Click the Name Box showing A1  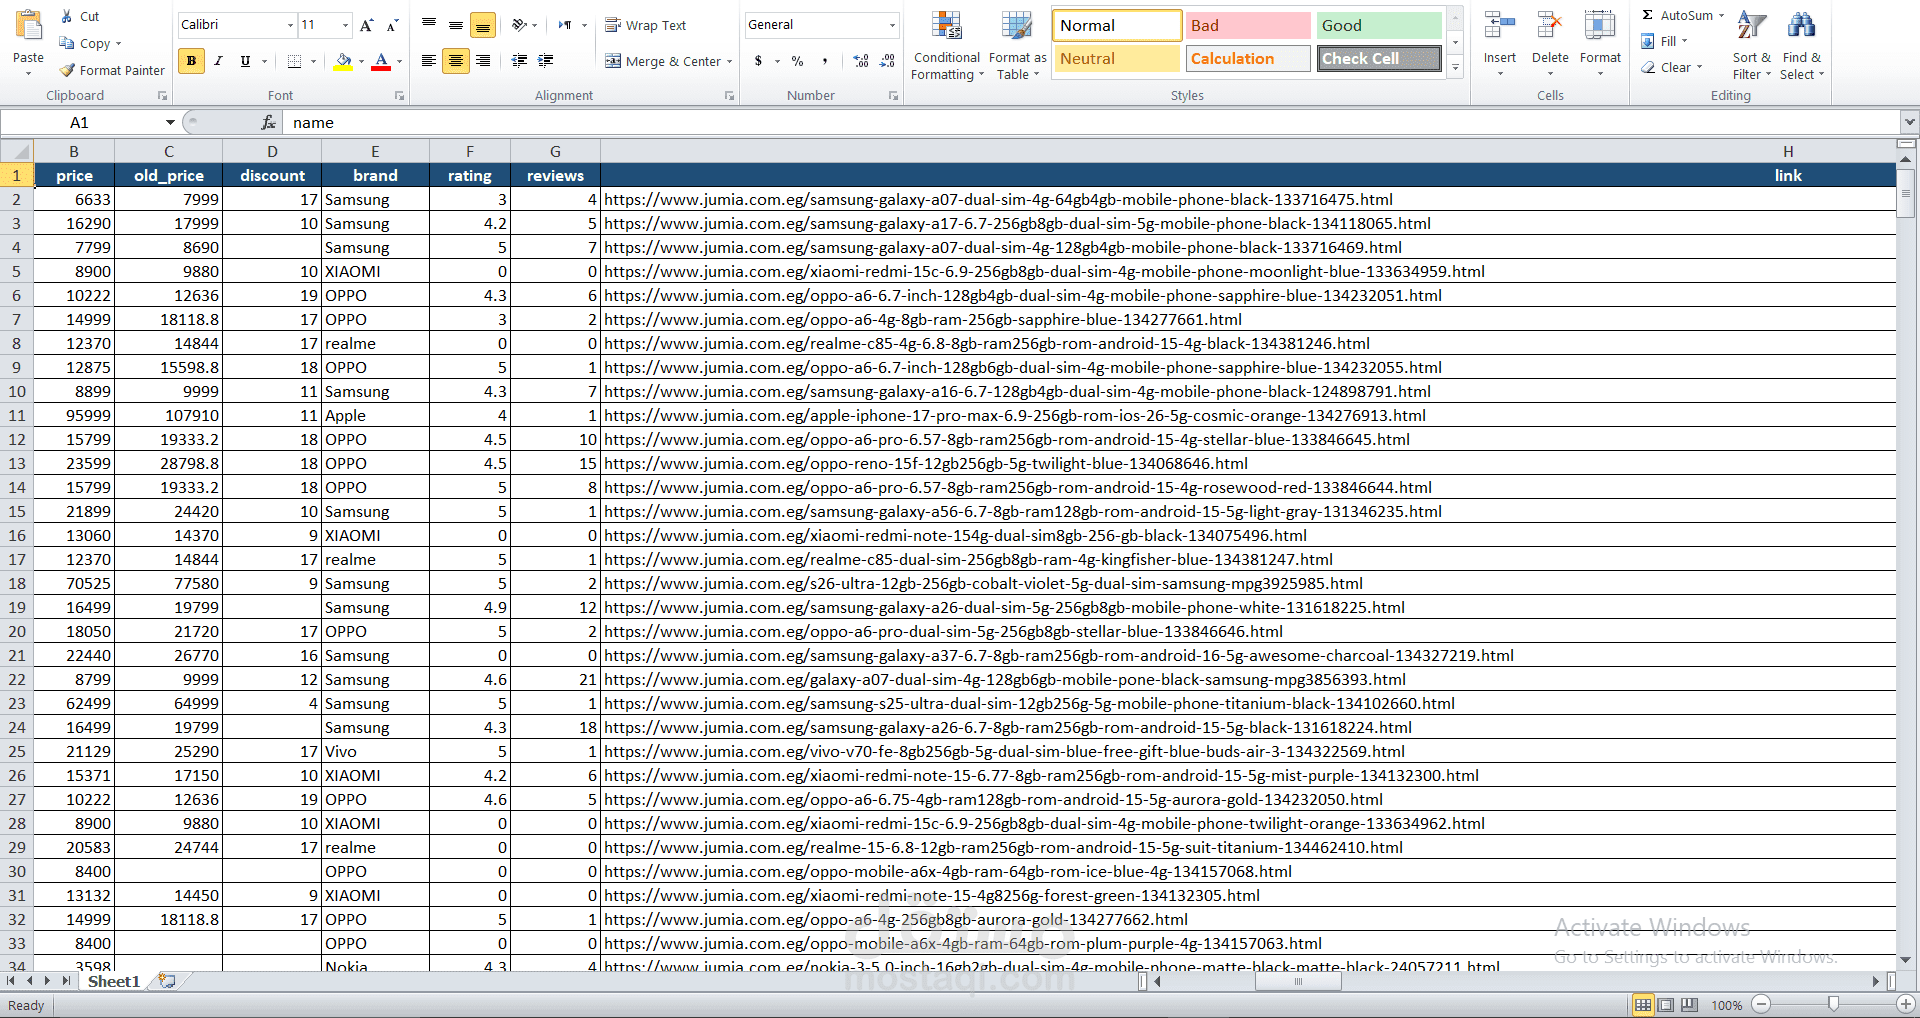tap(80, 122)
